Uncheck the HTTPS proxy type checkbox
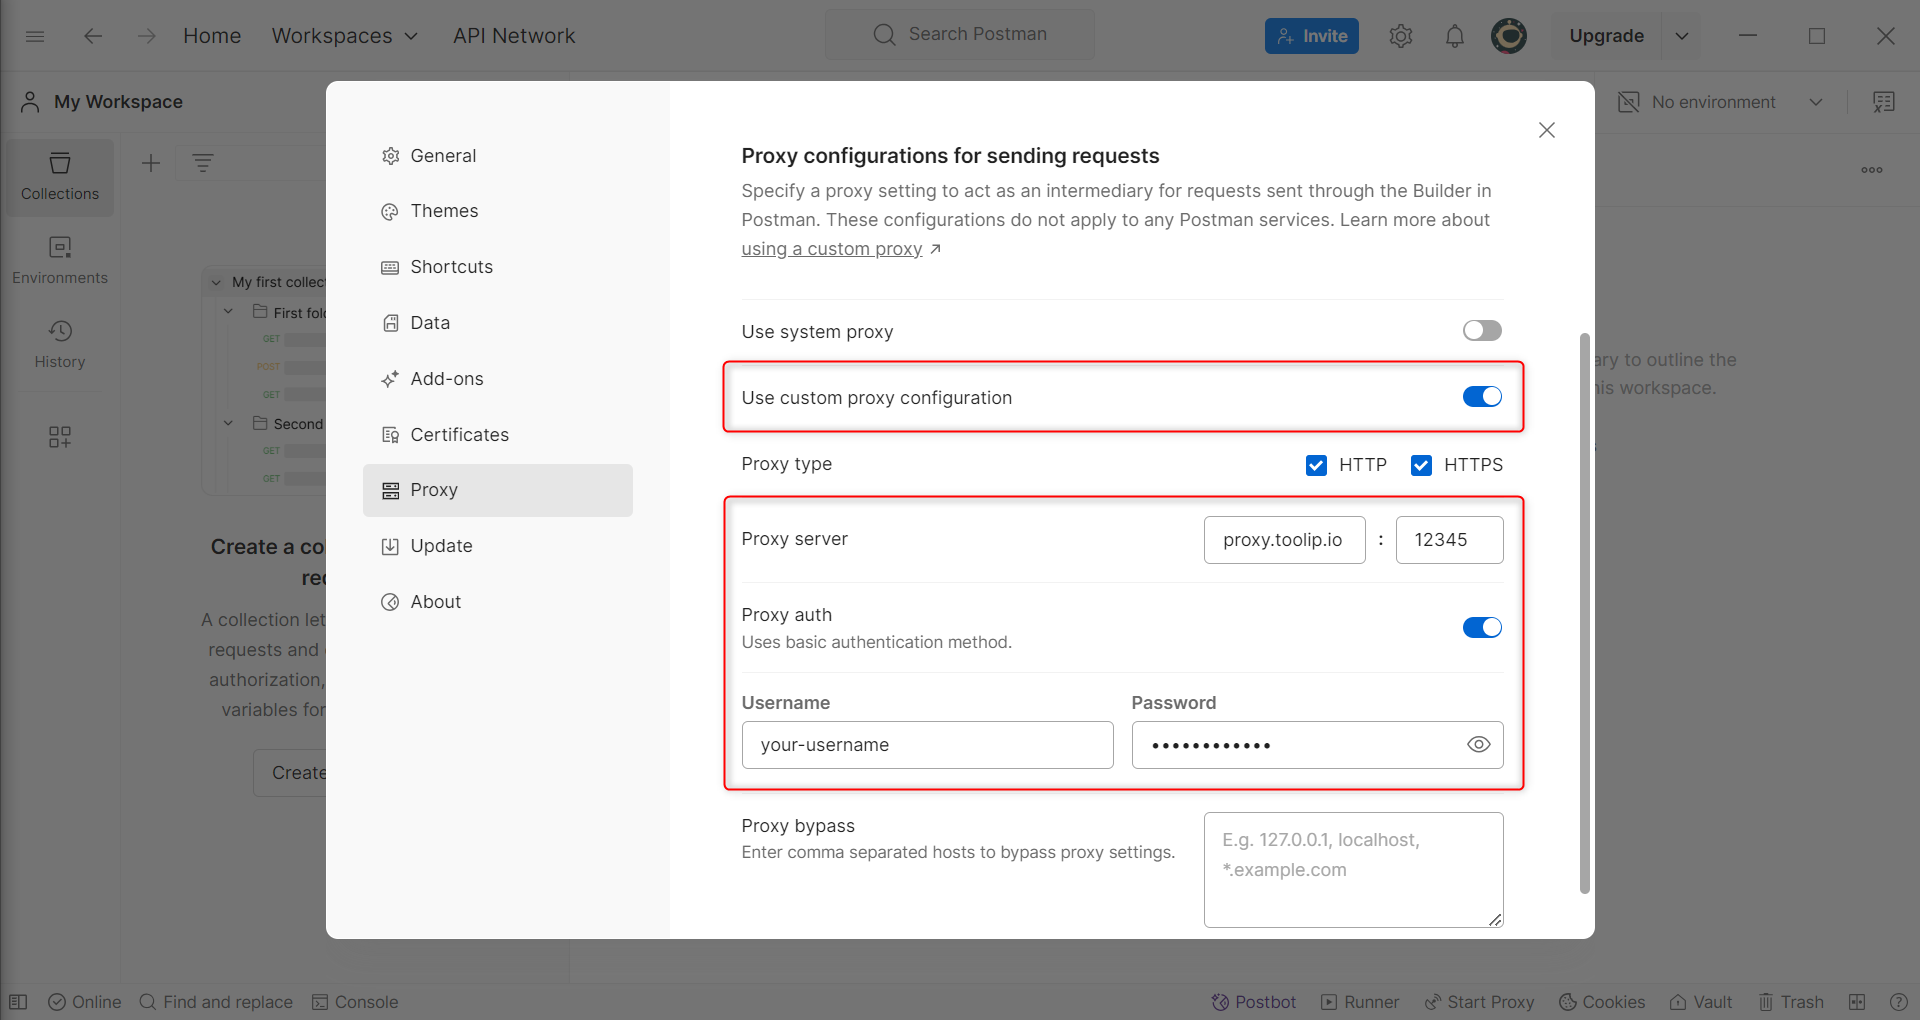 tap(1421, 465)
